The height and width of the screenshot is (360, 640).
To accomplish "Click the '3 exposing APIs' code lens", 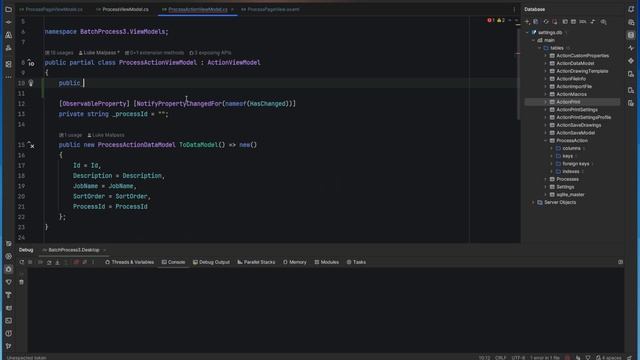I will coord(210,53).
